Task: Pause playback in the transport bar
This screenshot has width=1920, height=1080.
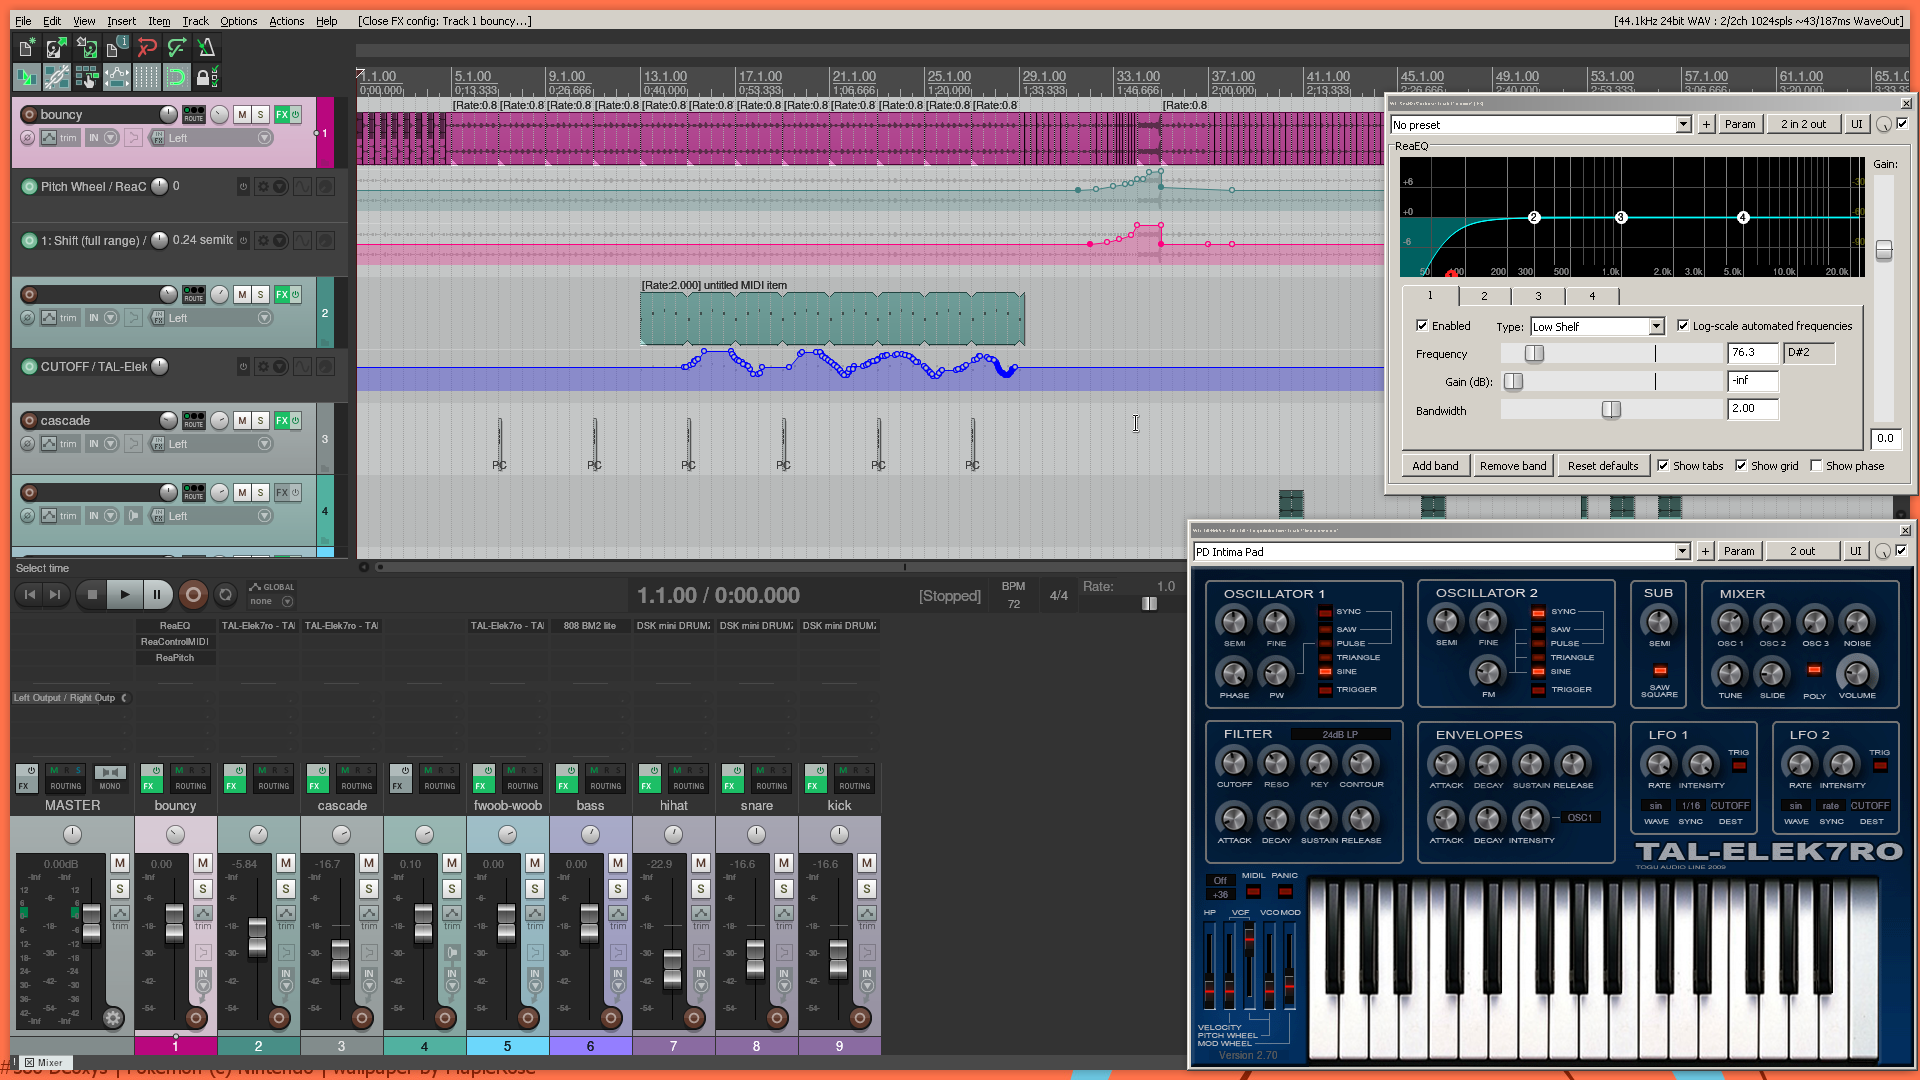Action: click(157, 595)
